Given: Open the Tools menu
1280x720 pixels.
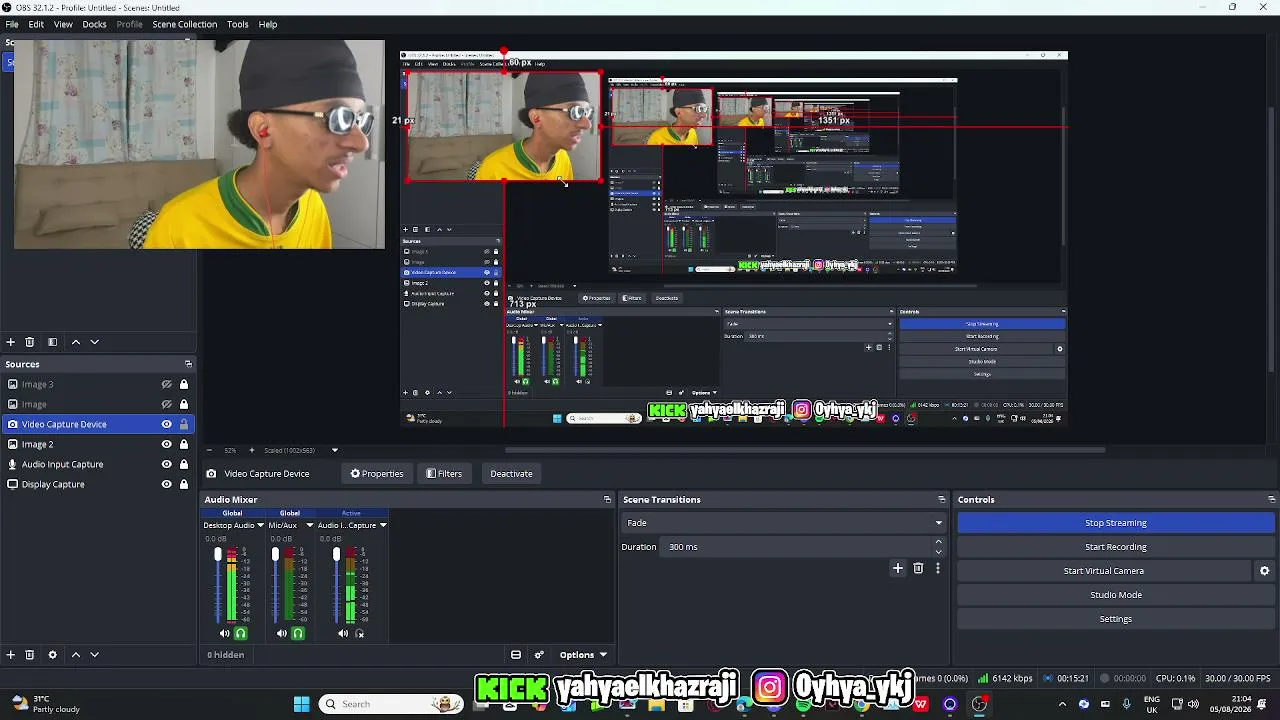Looking at the screenshot, I should (x=237, y=24).
